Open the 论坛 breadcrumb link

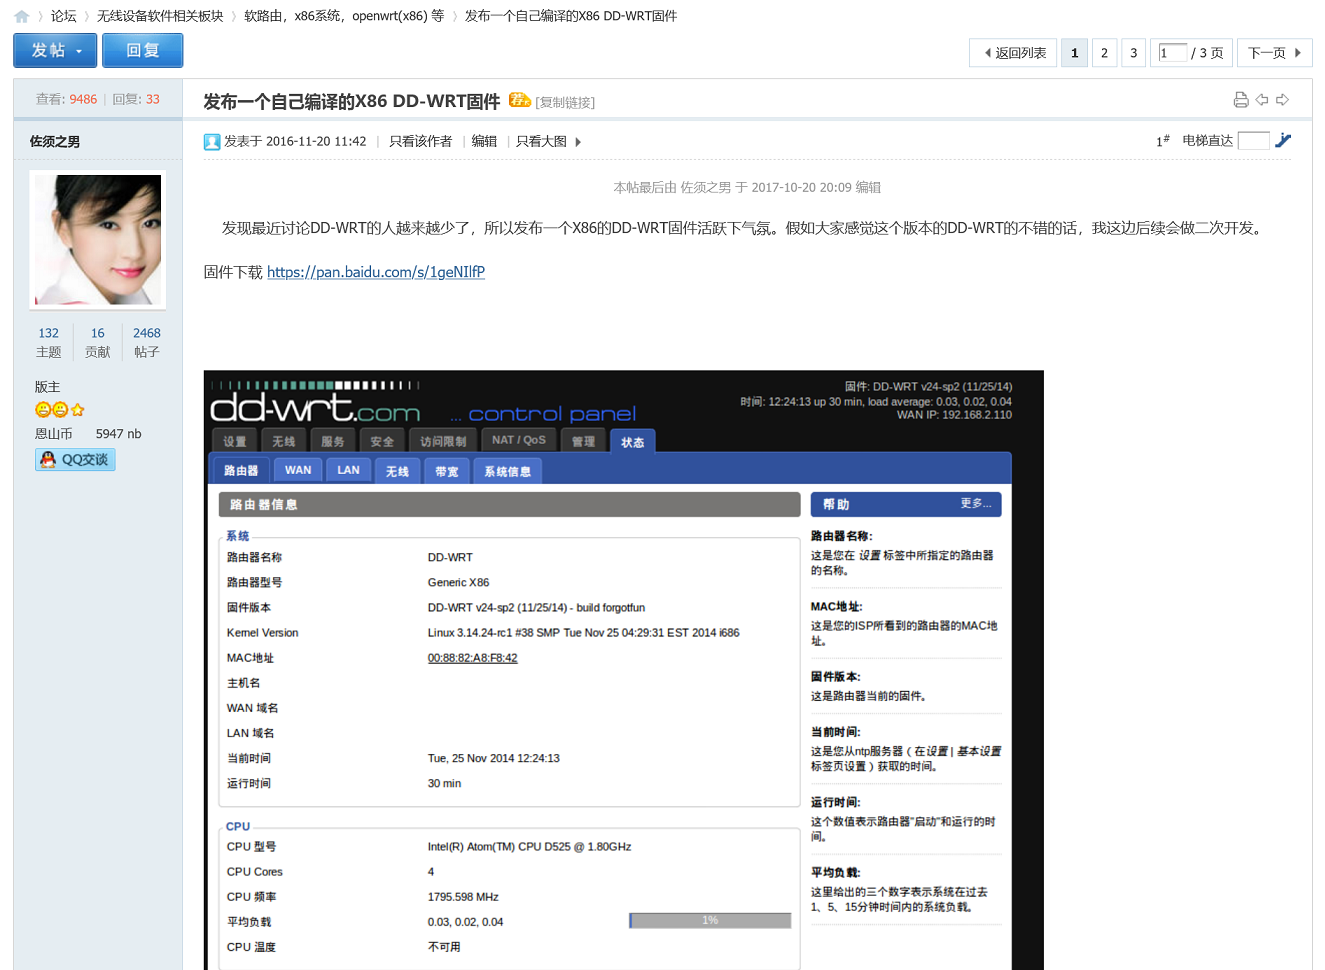[x=63, y=16]
